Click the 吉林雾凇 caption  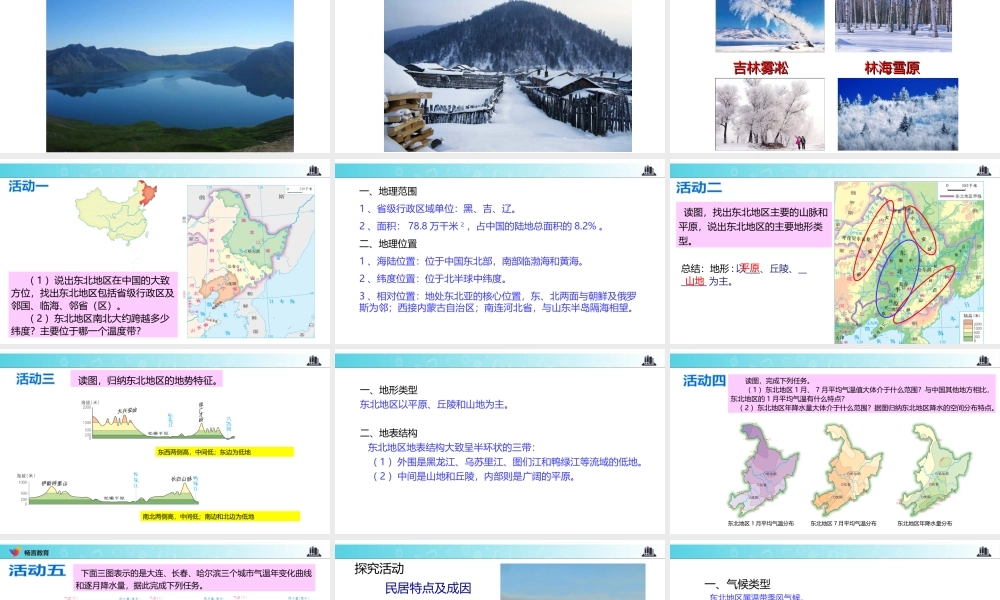click(760, 68)
